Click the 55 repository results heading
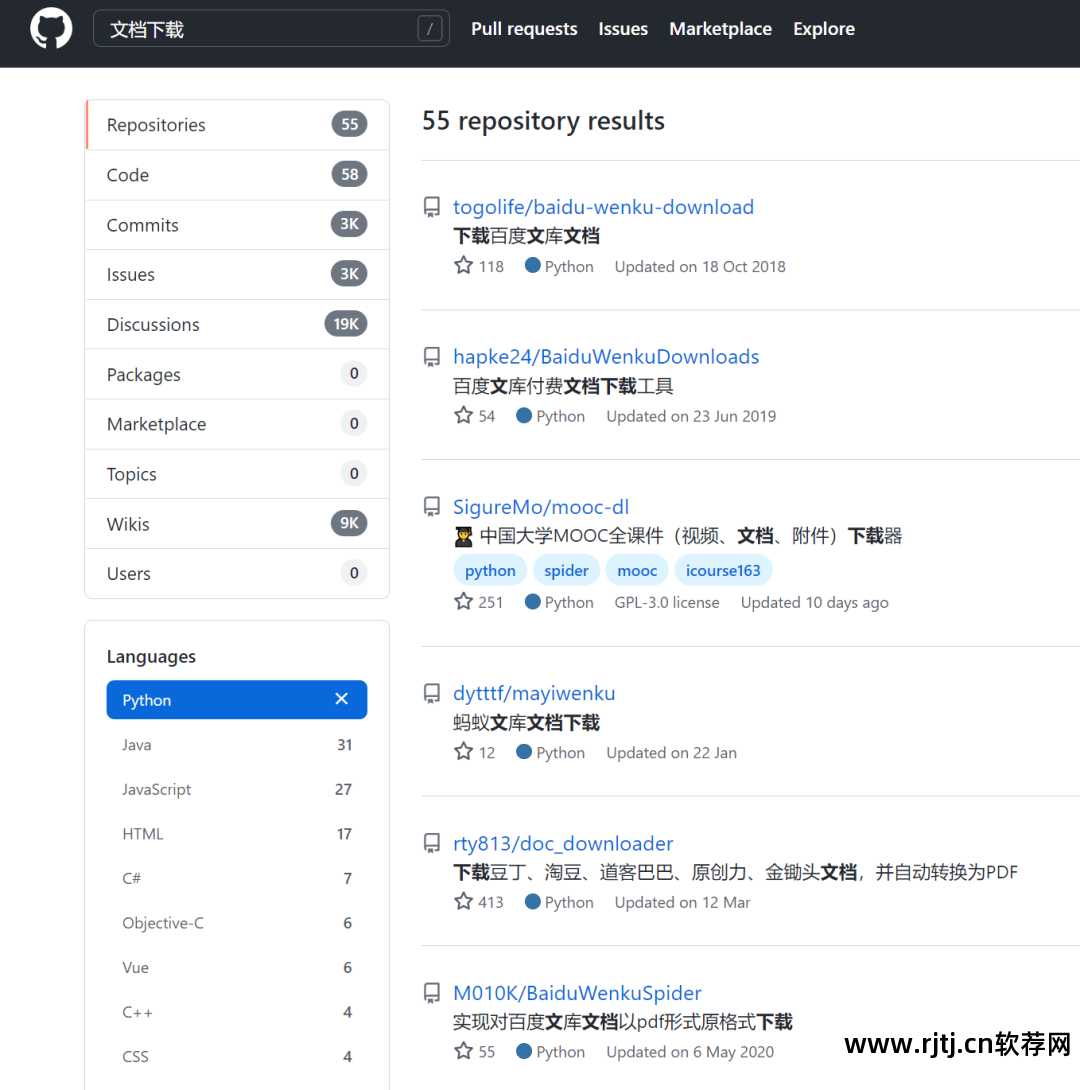The image size is (1080, 1090). coord(543,121)
